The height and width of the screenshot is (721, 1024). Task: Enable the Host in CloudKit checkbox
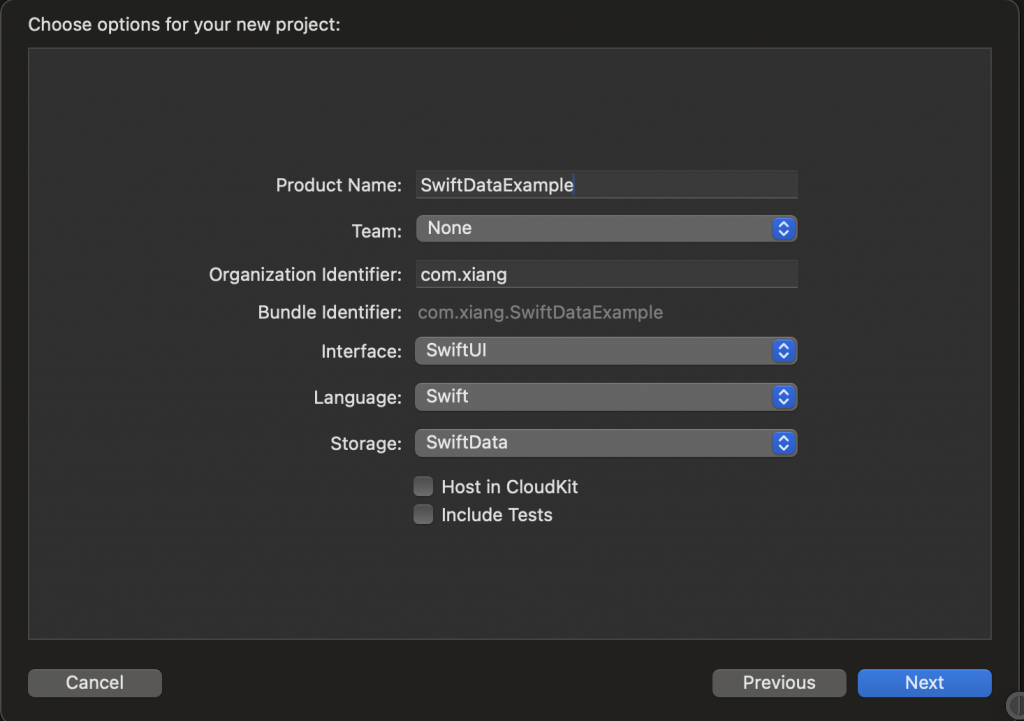click(423, 487)
